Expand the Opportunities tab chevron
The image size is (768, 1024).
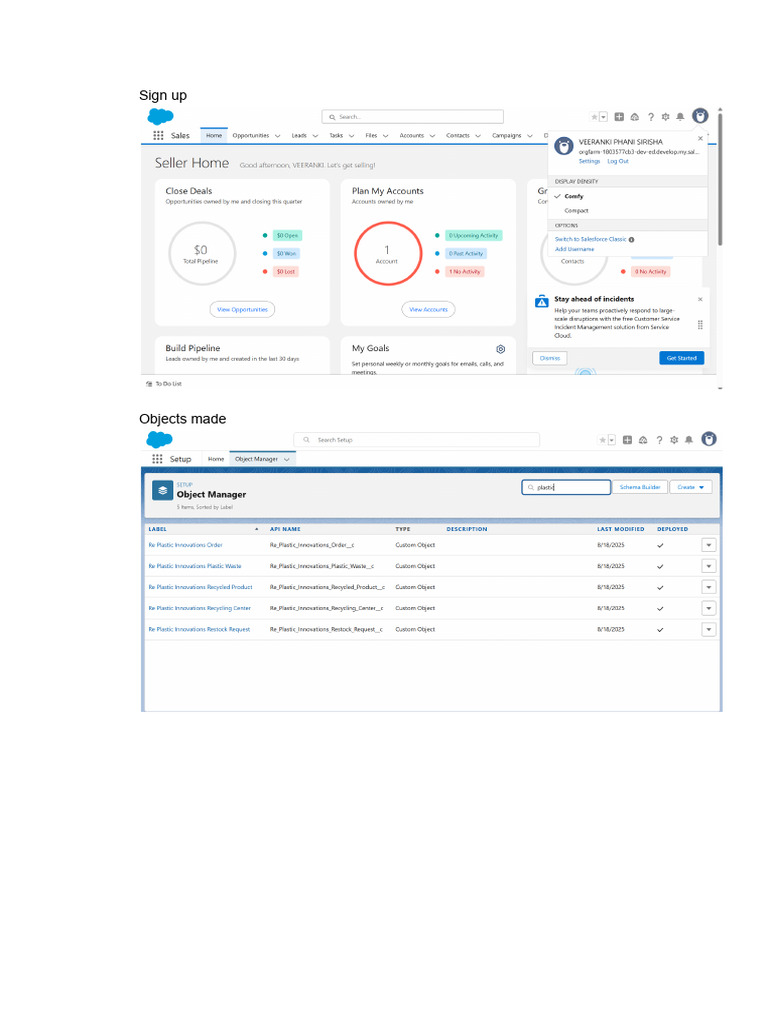[278, 136]
